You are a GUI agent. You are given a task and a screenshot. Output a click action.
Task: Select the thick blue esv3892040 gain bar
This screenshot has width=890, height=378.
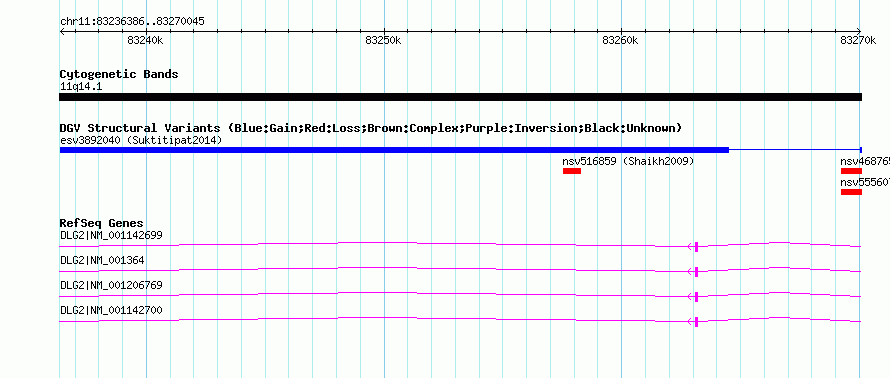[394, 150]
